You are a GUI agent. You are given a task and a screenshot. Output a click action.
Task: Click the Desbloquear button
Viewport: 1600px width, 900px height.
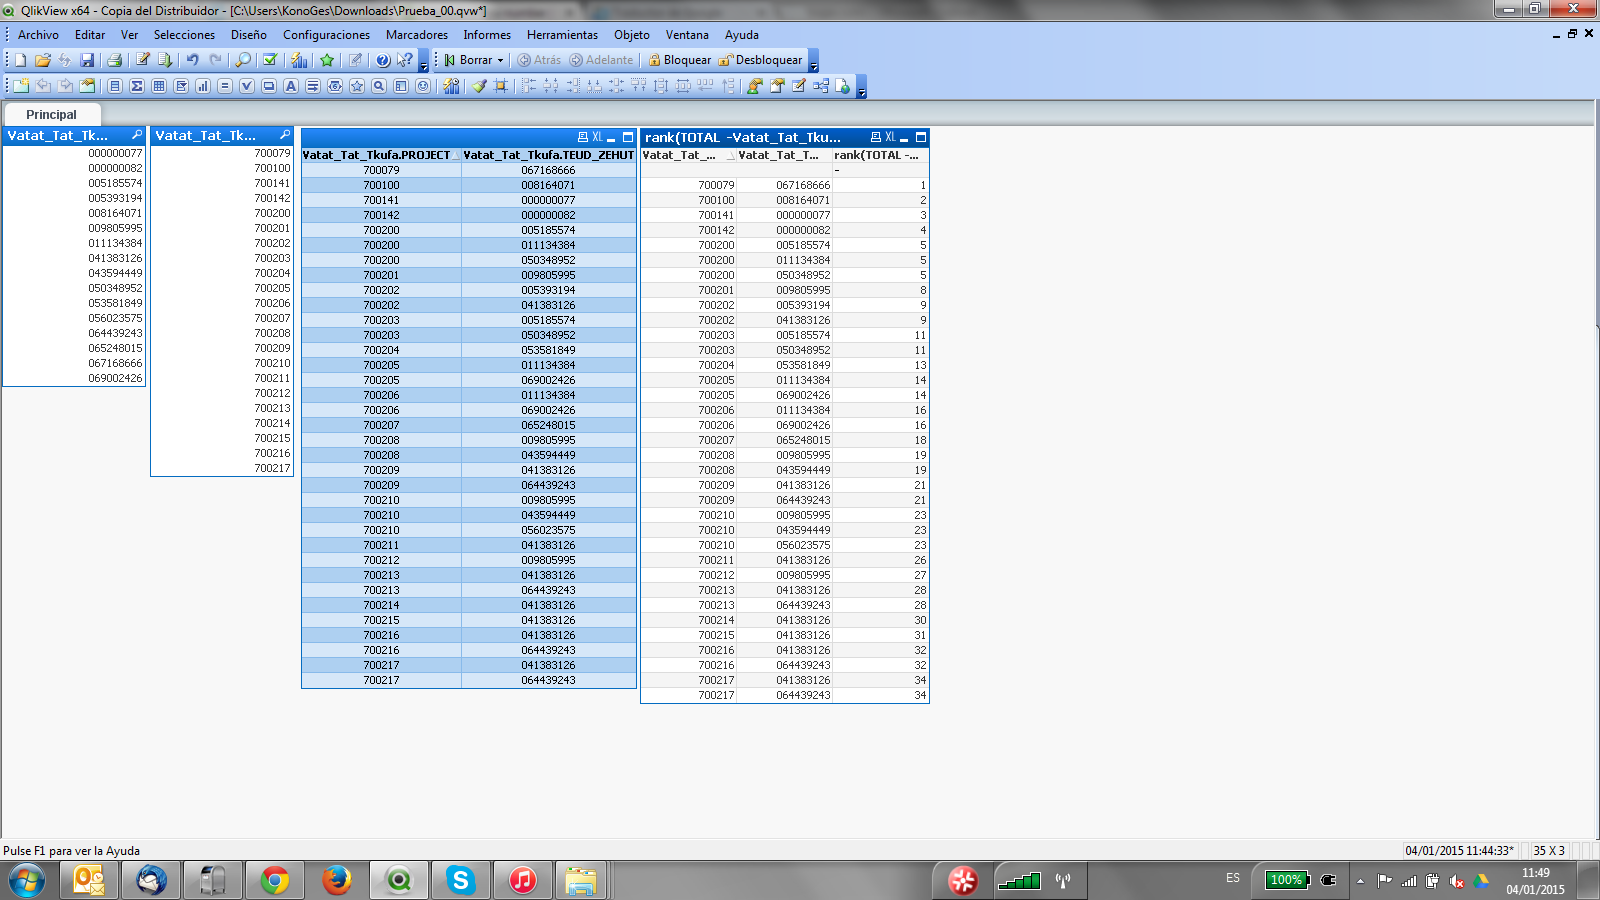point(760,60)
